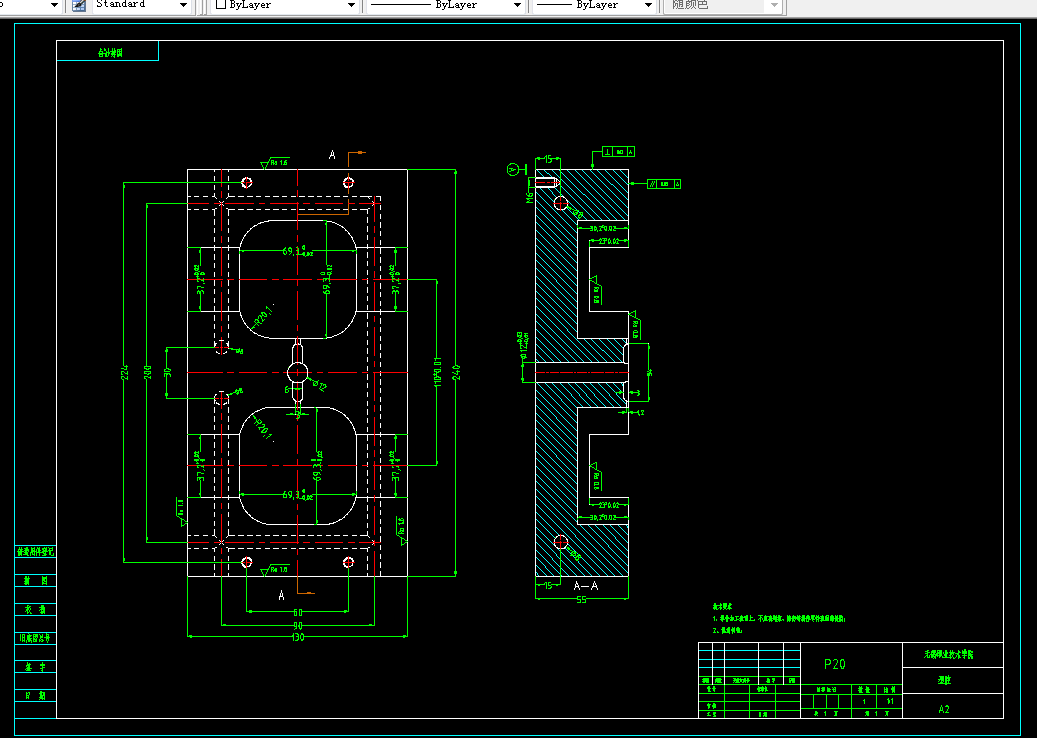Click the A-A section view label
The height and width of the screenshot is (738, 1037).
click(586, 586)
